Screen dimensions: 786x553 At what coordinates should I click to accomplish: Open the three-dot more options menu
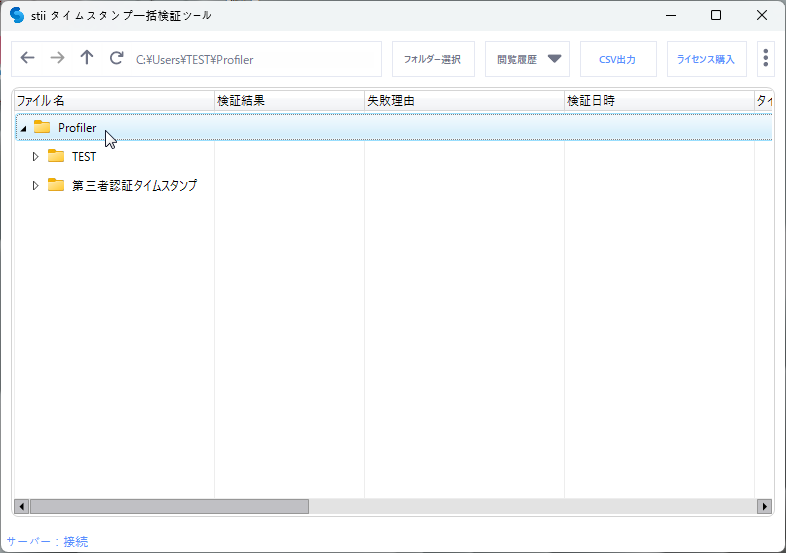(x=765, y=59)
